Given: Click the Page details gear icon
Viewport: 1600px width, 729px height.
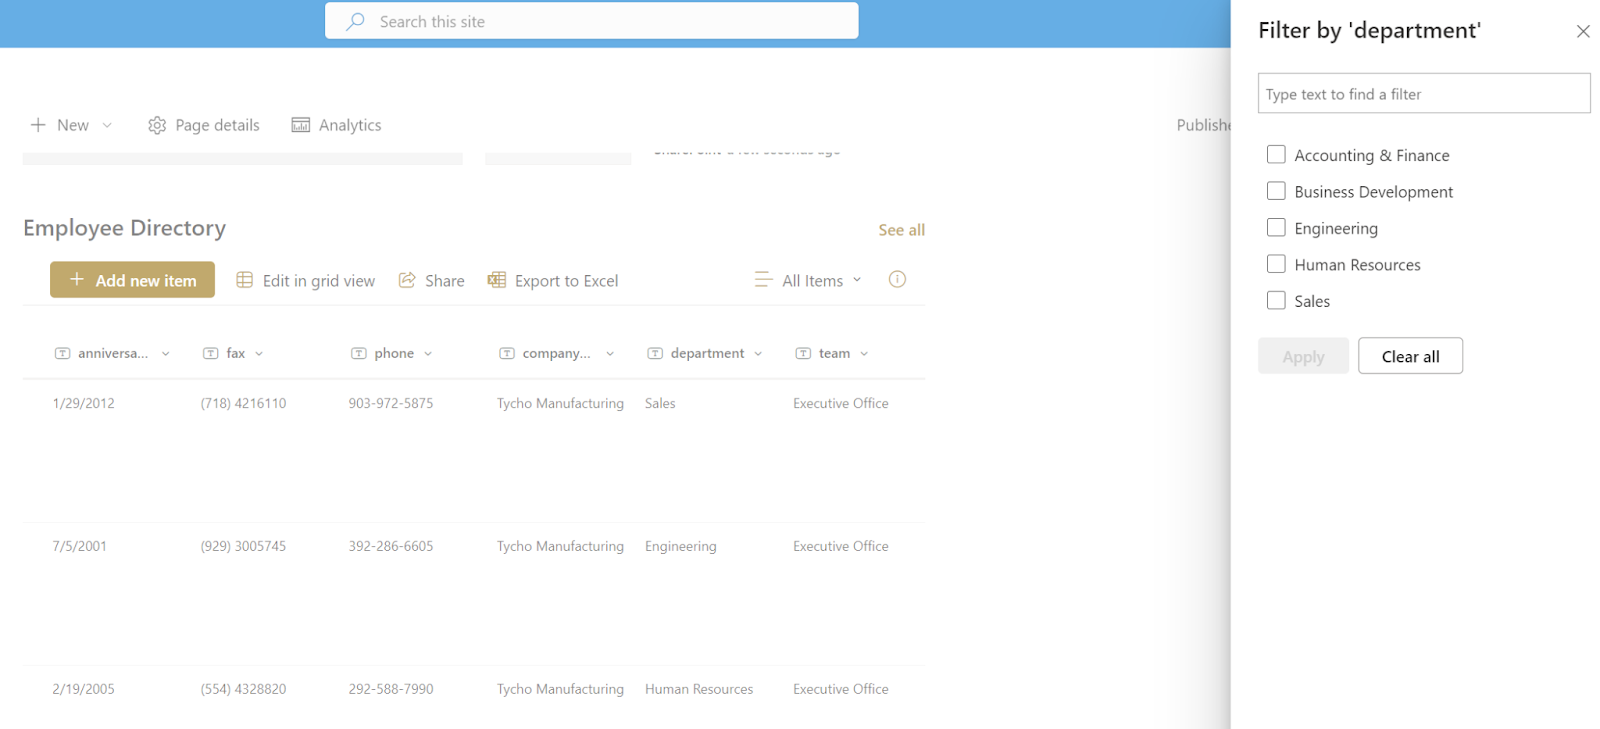Looking at the screenshot, I should tap(157, 125).
